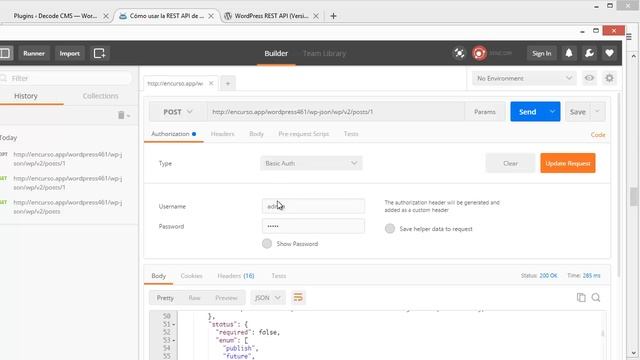Click the Import button
The width and height of the screenshot is (640, 360).
[69, 53]
